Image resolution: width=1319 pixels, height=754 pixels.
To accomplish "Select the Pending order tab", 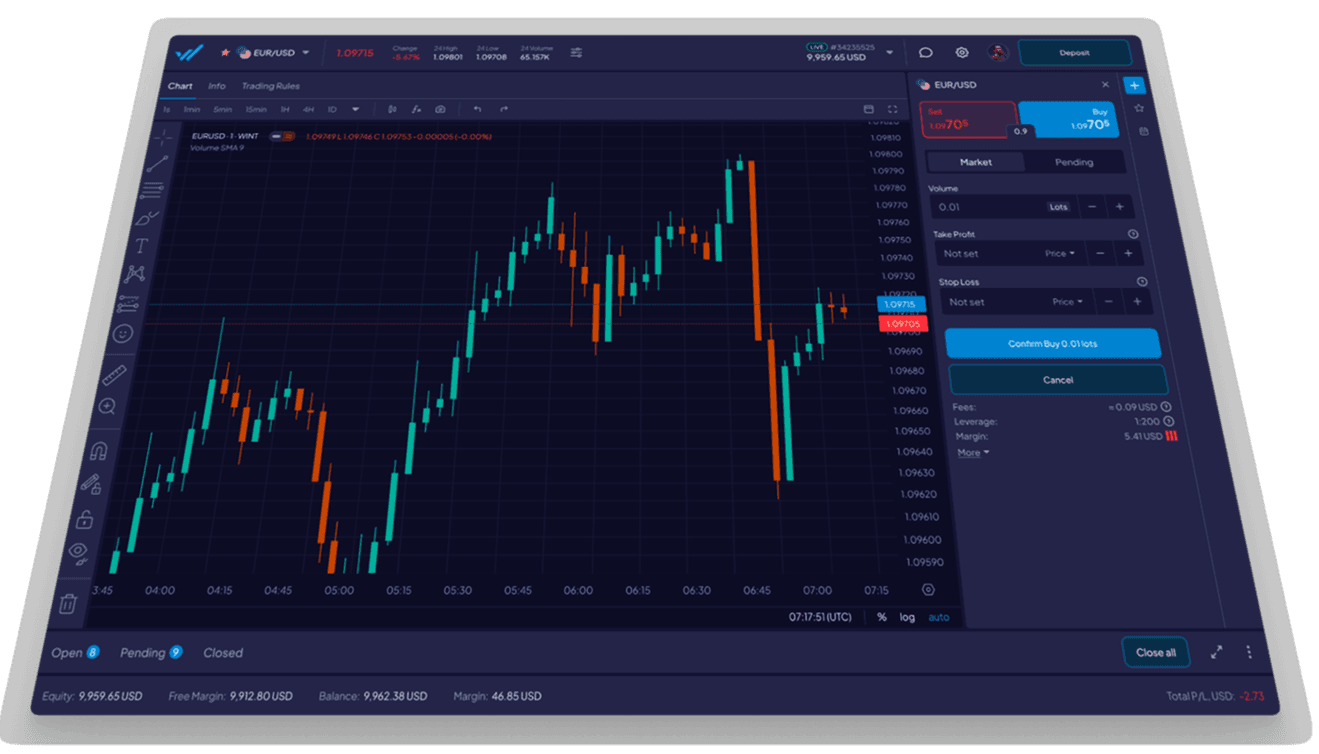I will 1074,162.
